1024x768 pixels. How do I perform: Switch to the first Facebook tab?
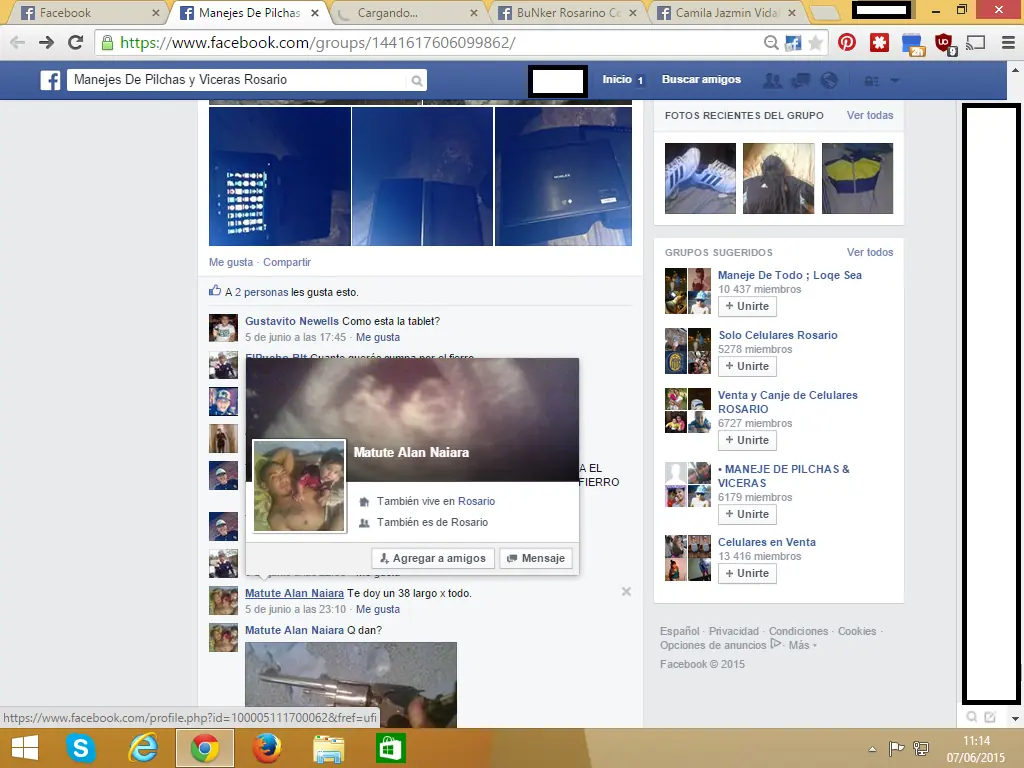tap(86, 12)
